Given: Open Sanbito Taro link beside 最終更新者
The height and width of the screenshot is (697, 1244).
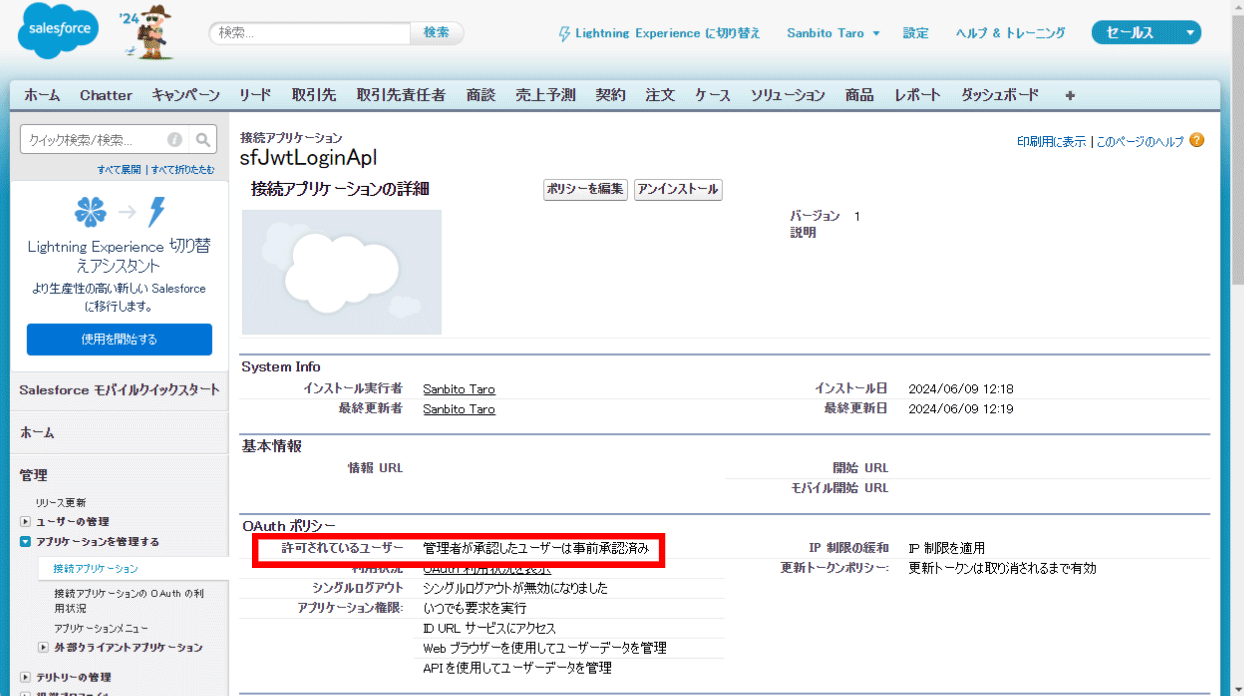Looking at the screenshot, I should (x=459, y=409).
